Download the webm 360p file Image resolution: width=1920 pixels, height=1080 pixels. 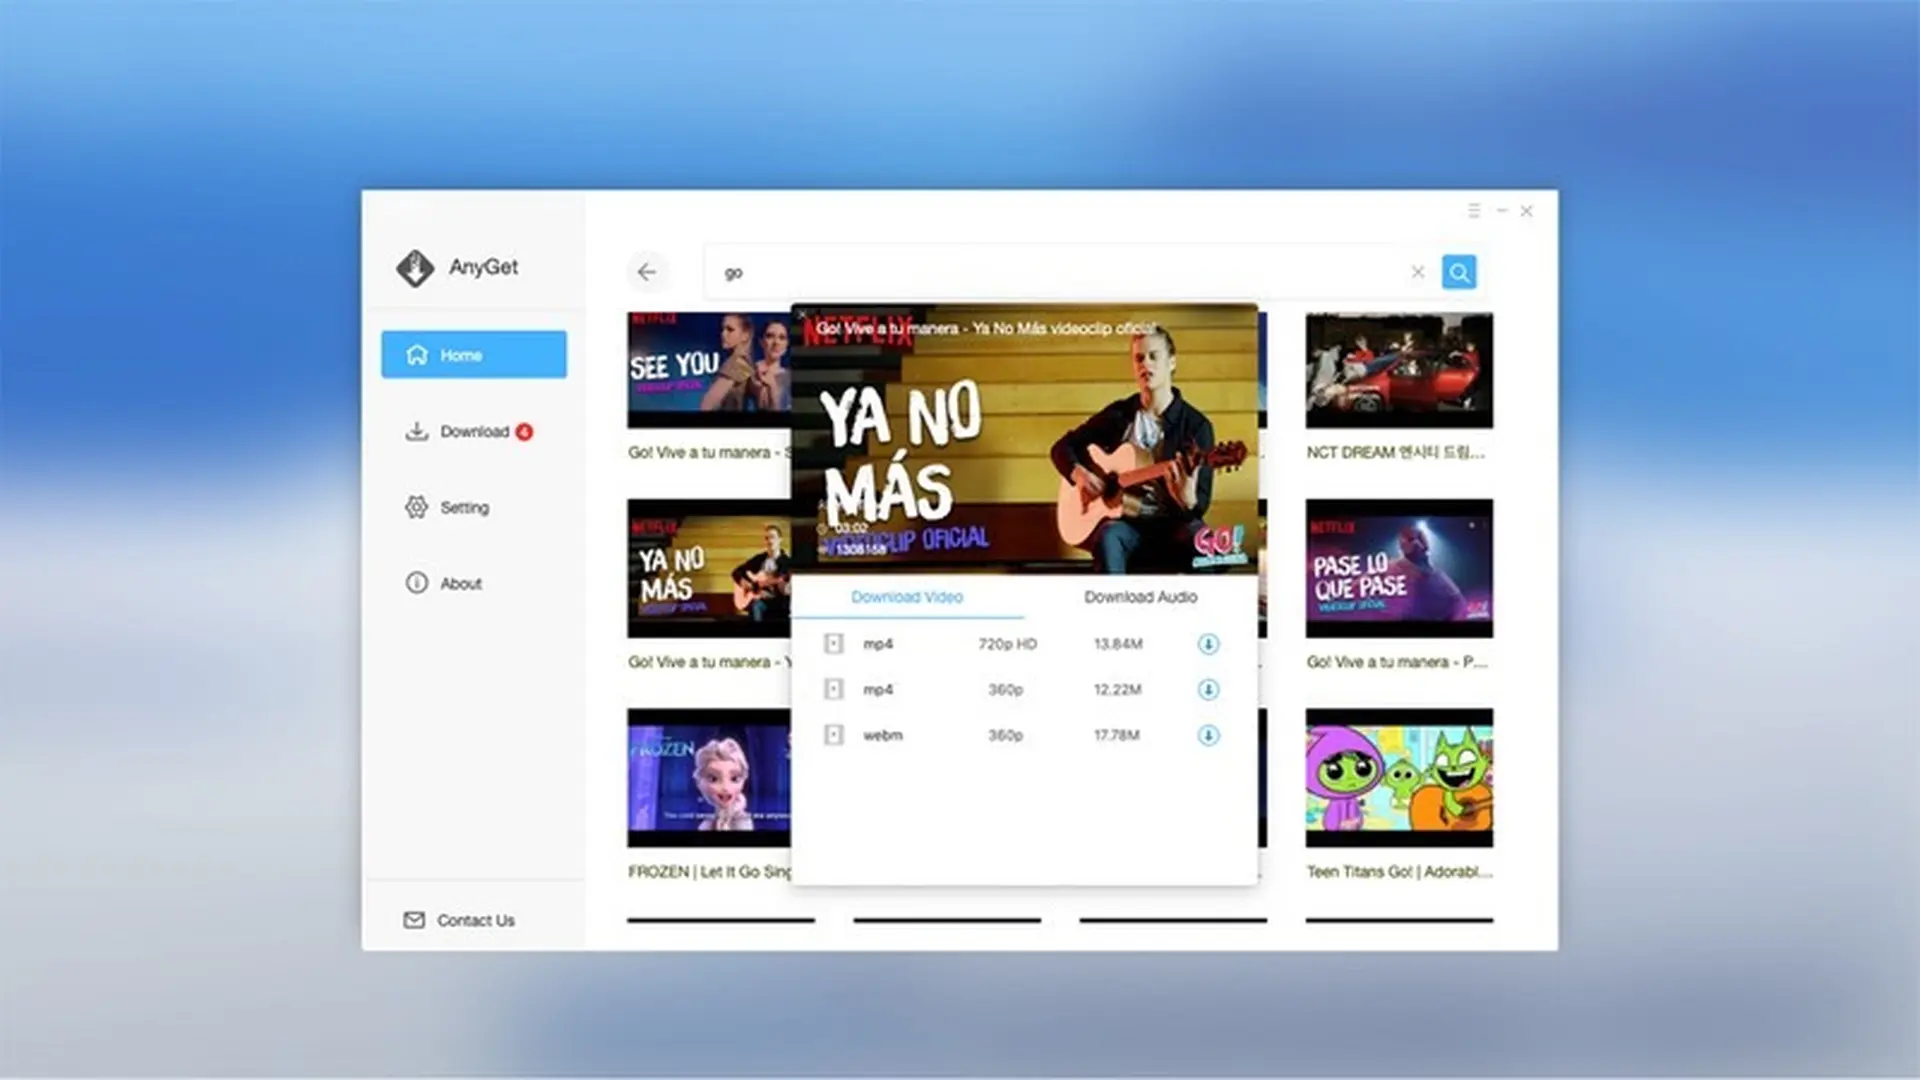click(1207, 735)
